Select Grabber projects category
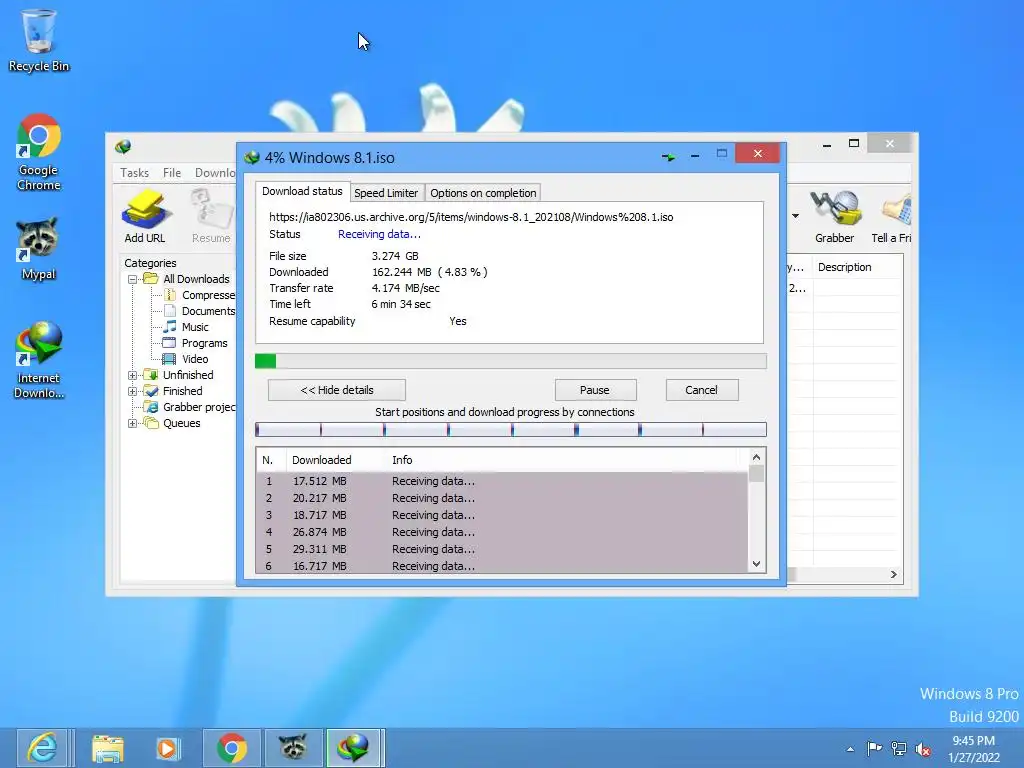Image resolution: width=1024 pixels, height=768 pixels. (x=189, y=407)
